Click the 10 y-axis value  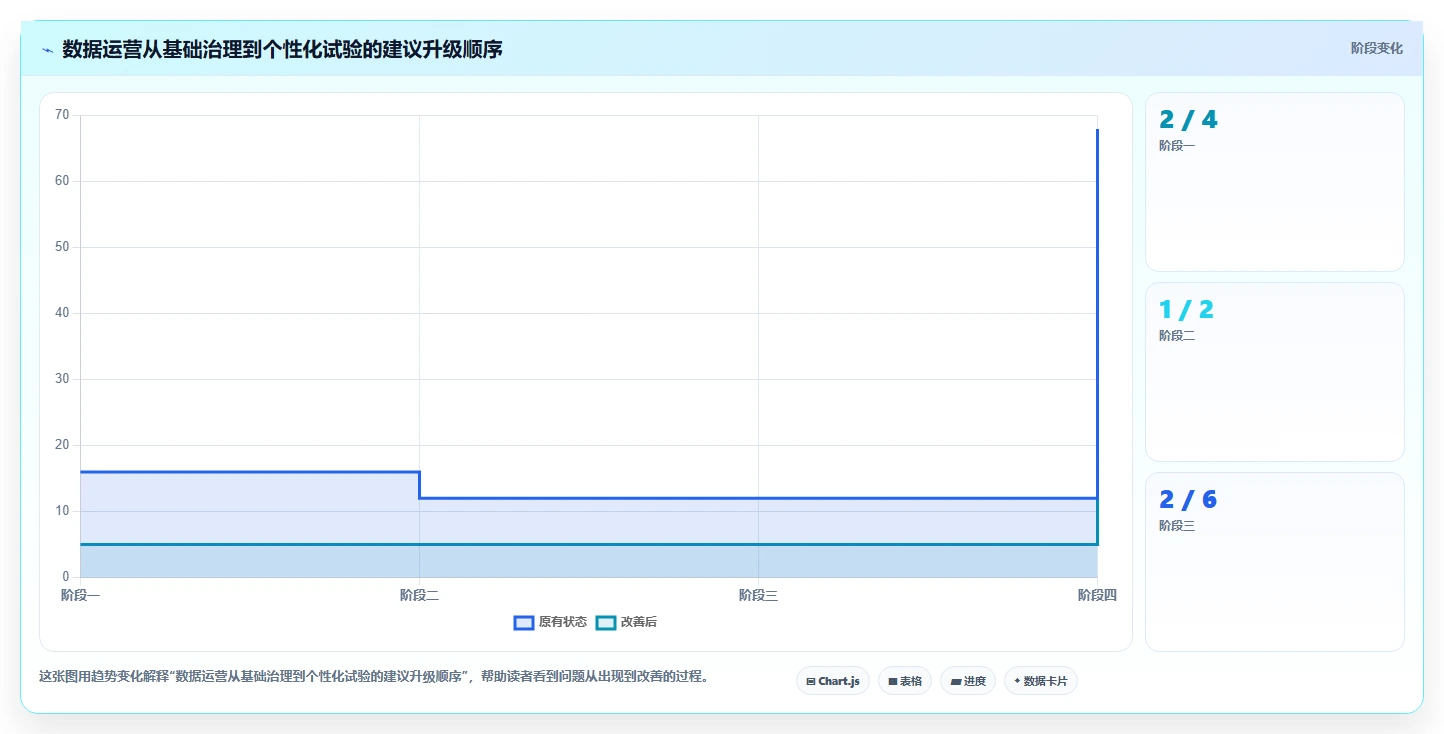tap(62, 511)
